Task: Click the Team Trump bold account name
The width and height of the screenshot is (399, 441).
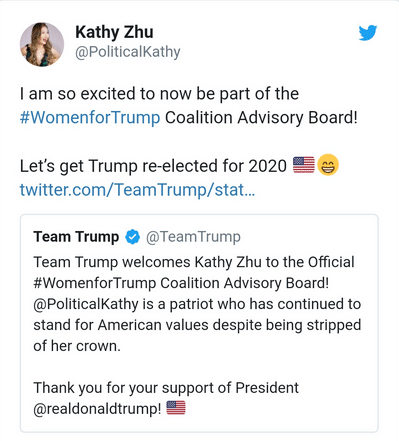Action: [x=76, y=237]
